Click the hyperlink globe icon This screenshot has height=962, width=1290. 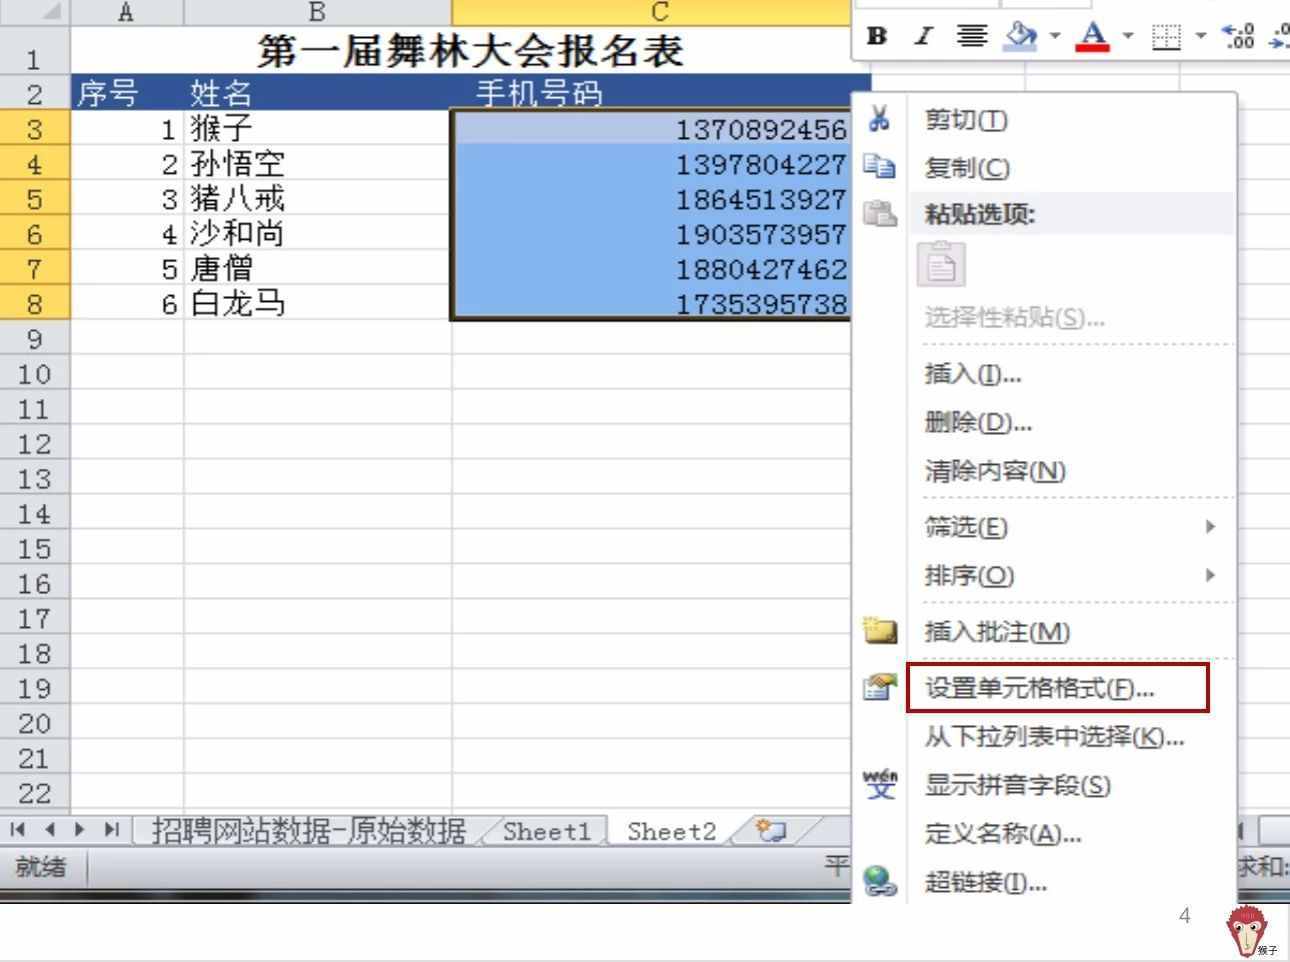point(880,881)
